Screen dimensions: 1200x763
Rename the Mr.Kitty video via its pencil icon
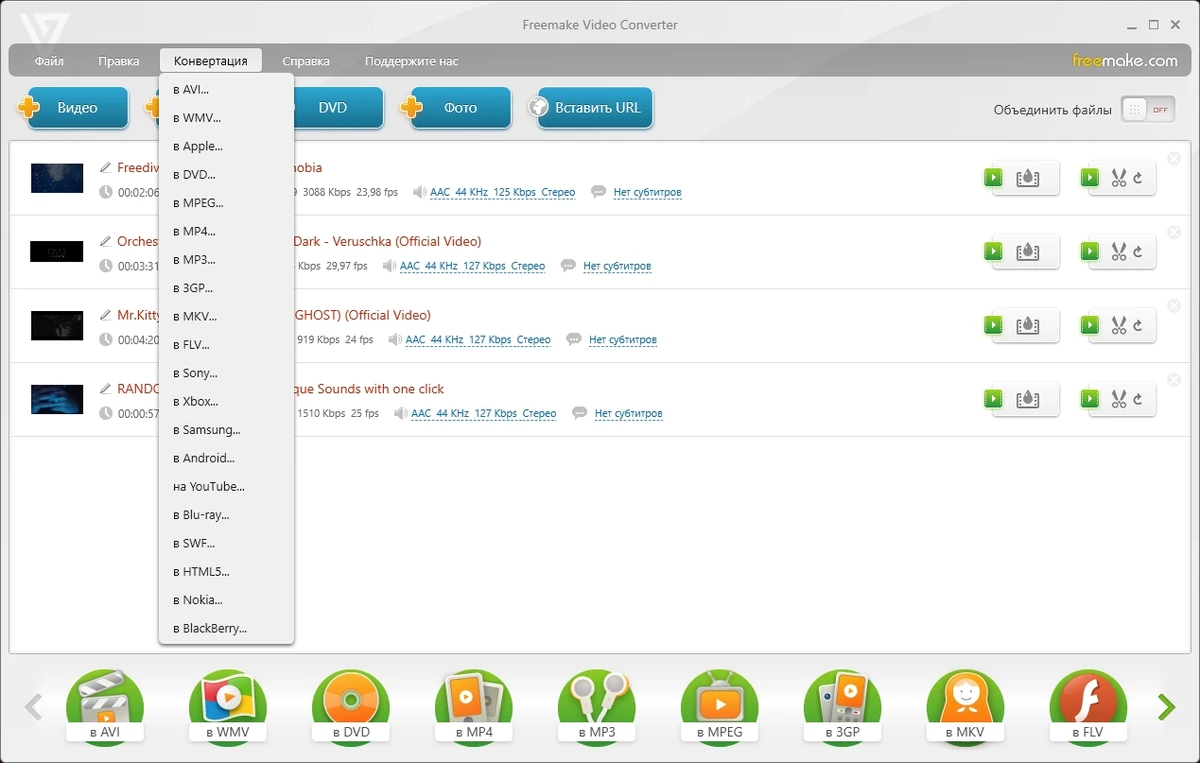[x=106, y=315]
